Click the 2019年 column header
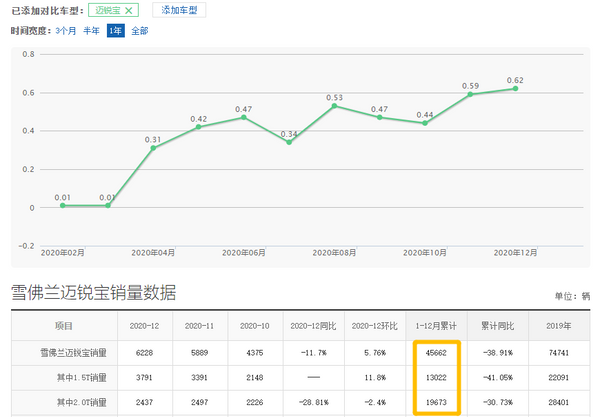 click(x=559, y=326)
